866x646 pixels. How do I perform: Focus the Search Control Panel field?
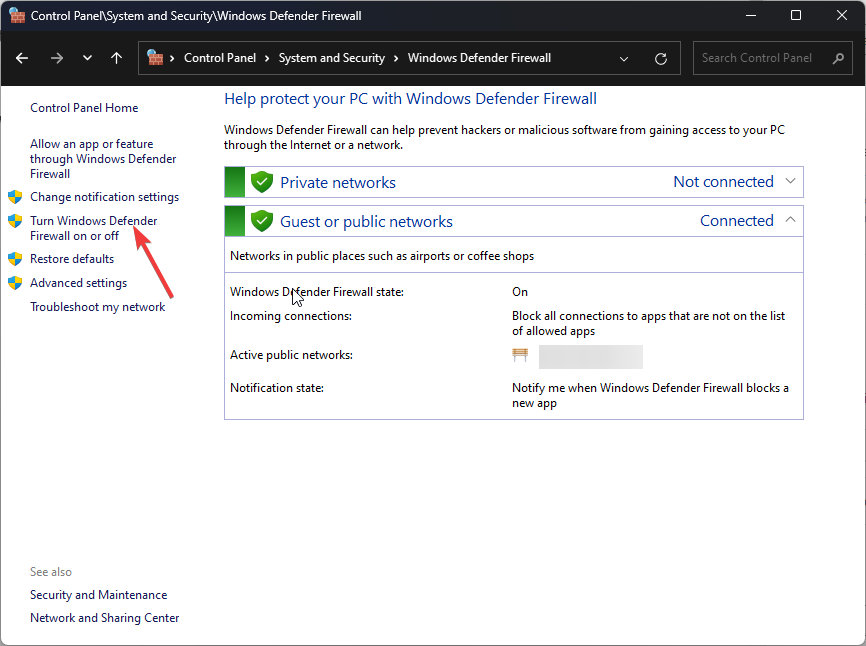coord(760,58)
